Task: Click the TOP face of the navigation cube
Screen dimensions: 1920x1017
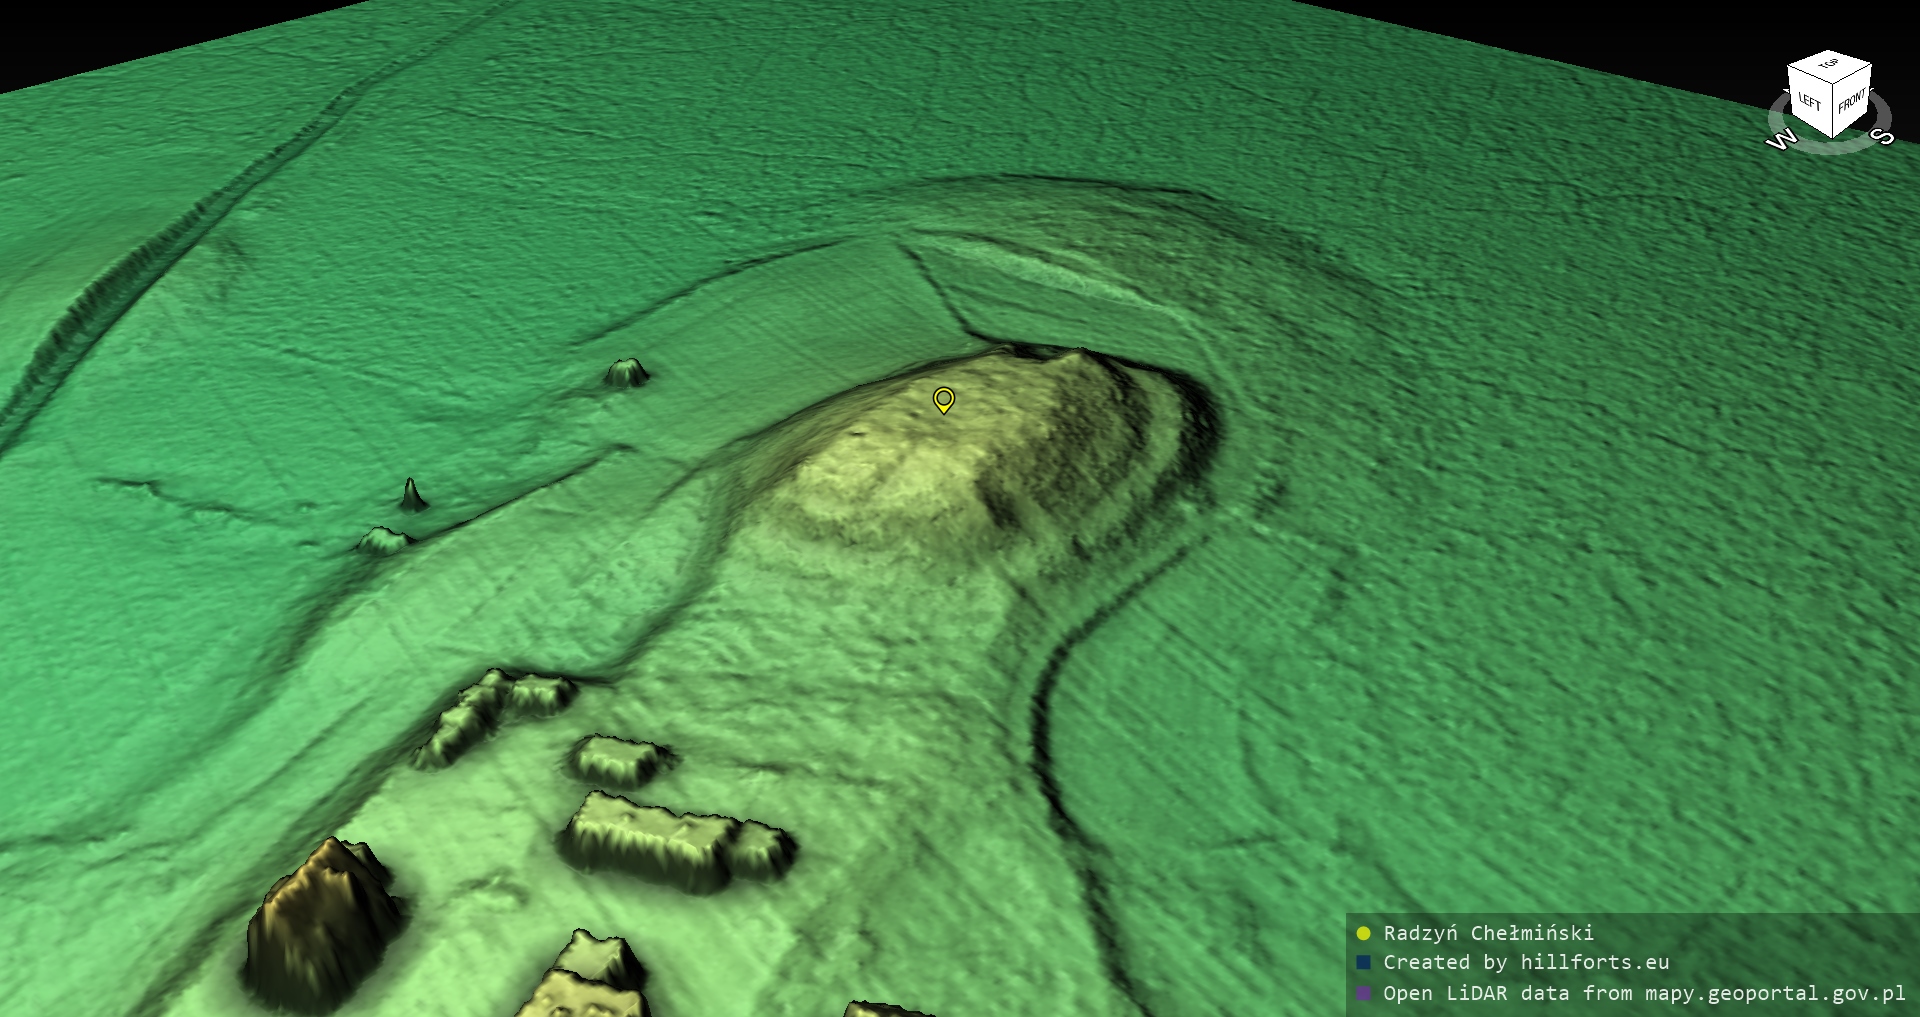Action: tap(1829, 64)
